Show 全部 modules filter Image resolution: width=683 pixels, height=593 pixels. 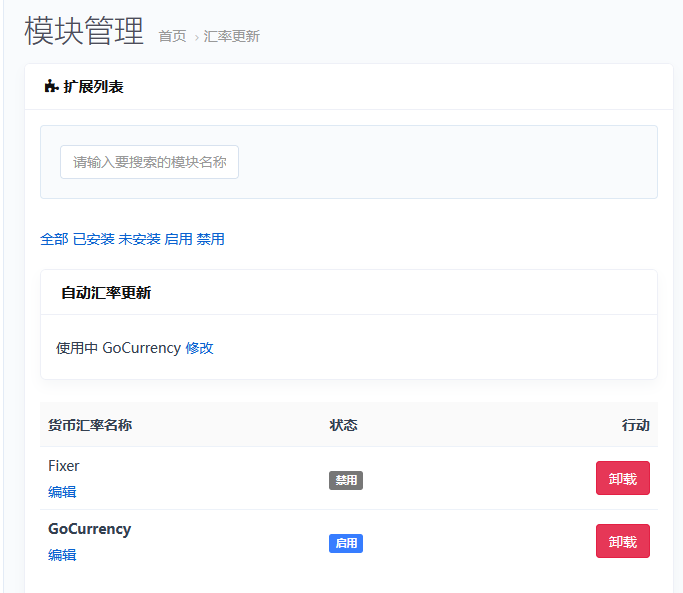pos(54,239)
